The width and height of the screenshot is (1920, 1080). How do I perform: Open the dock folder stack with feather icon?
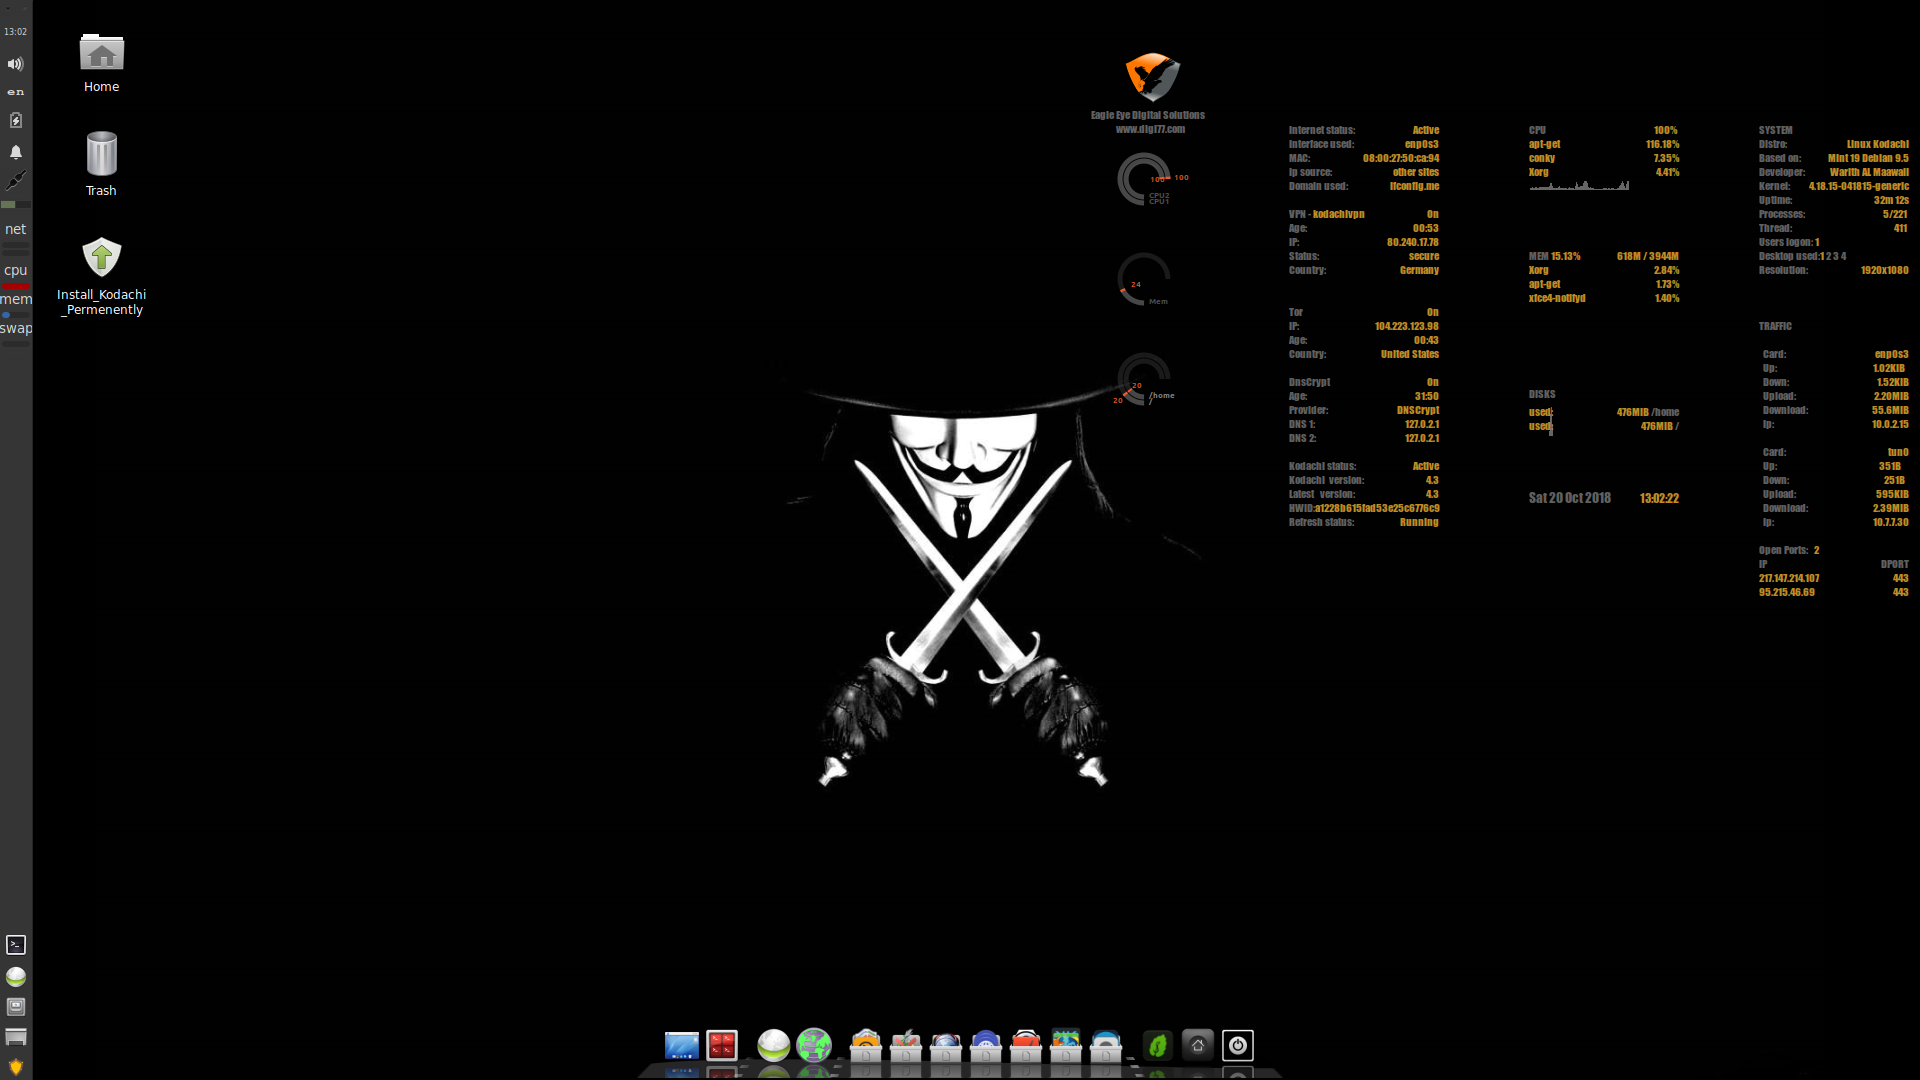pyautogui.click(x=906, y=1046)
